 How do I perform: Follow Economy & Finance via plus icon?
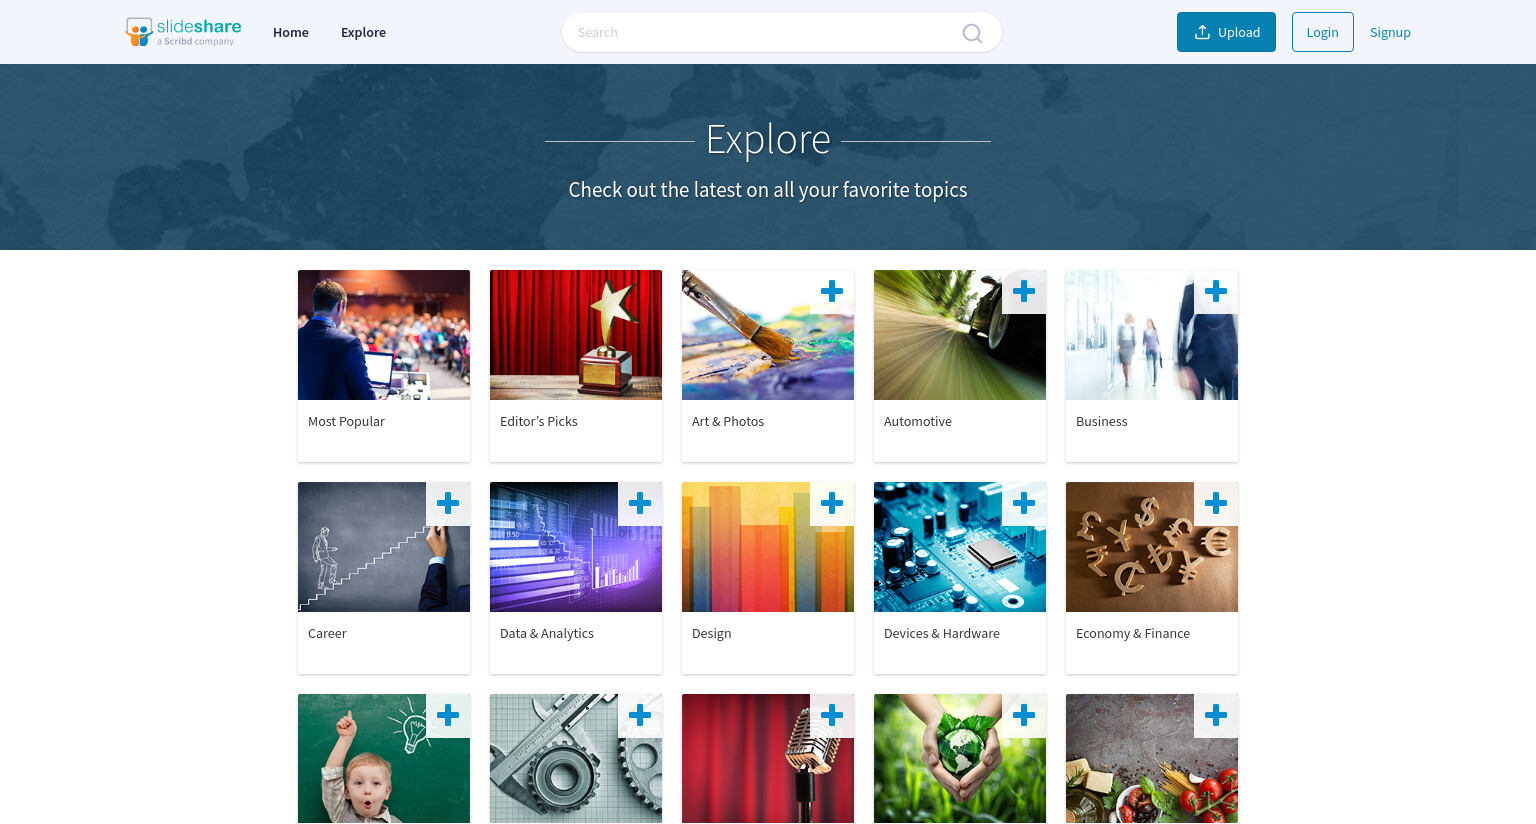point(1216,503)
